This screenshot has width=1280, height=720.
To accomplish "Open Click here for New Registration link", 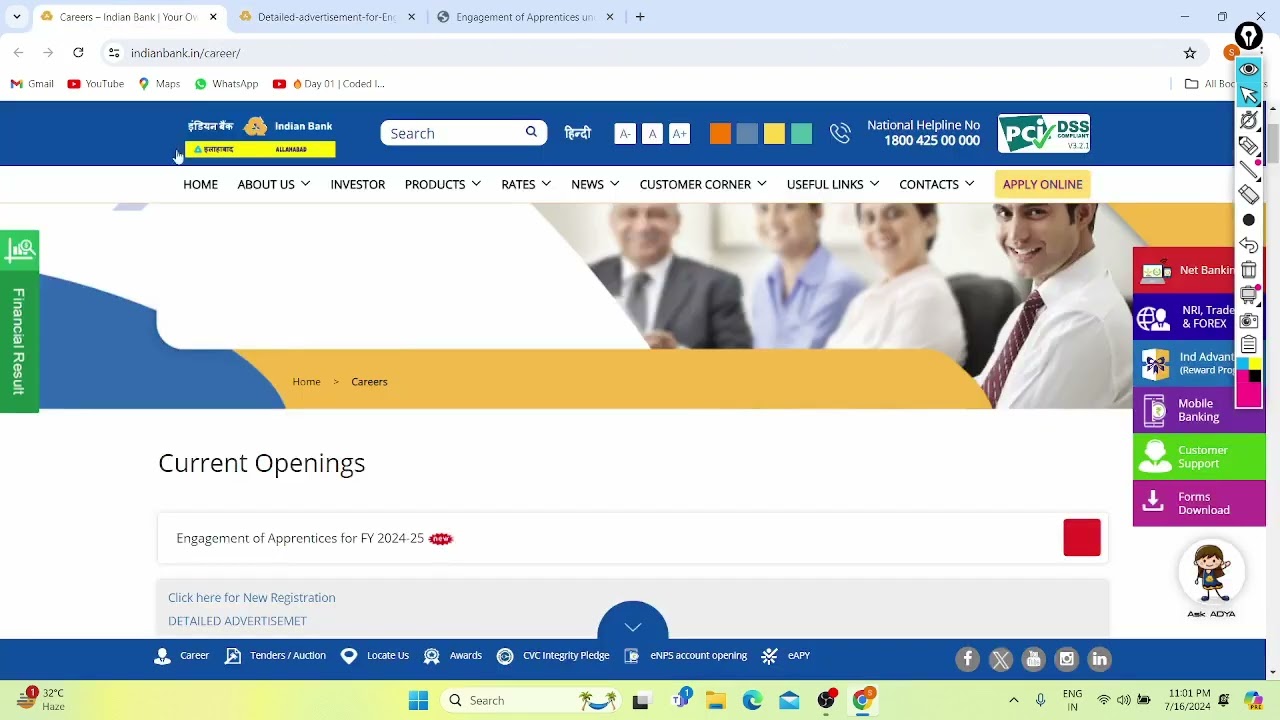I will (251, 597).
